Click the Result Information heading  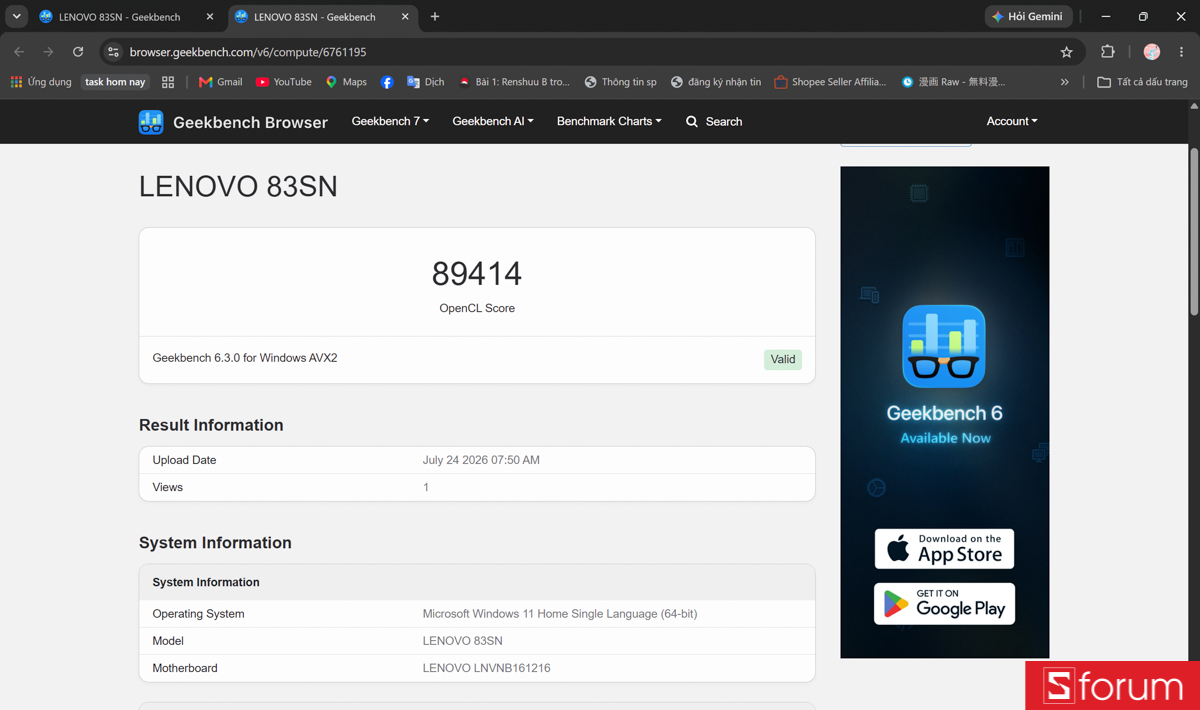coord(211,425)
